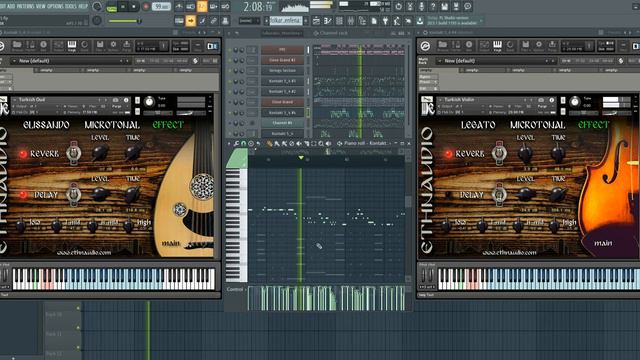This screenshot has height=360, width=640.
Task: Open New (default) multi dropdown in right Kontakt
Action: click(x=497, y=61)
